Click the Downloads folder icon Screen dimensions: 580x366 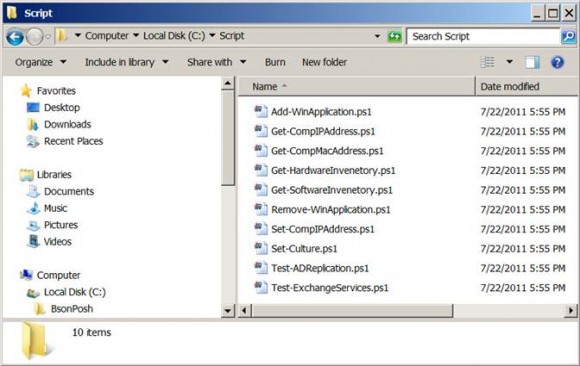click(33, 124)
